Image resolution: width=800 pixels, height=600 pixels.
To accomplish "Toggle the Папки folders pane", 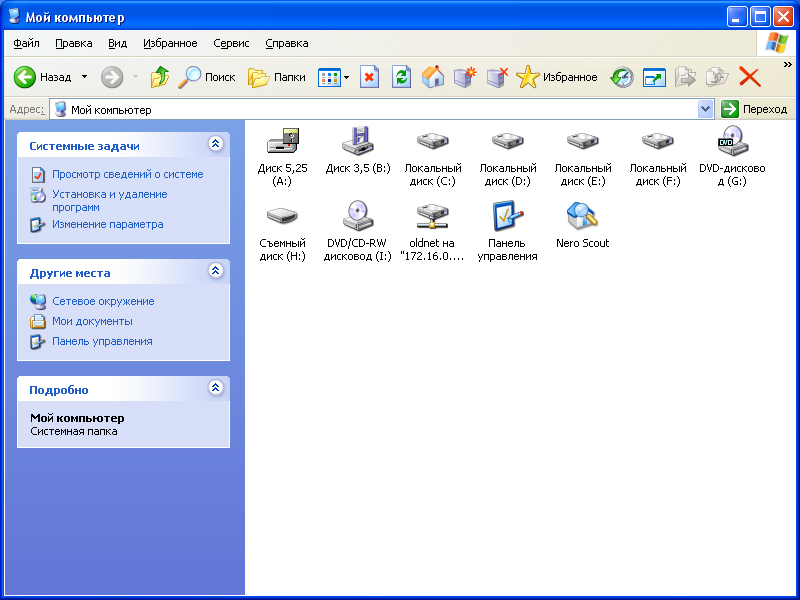I will tap(277, 77).
